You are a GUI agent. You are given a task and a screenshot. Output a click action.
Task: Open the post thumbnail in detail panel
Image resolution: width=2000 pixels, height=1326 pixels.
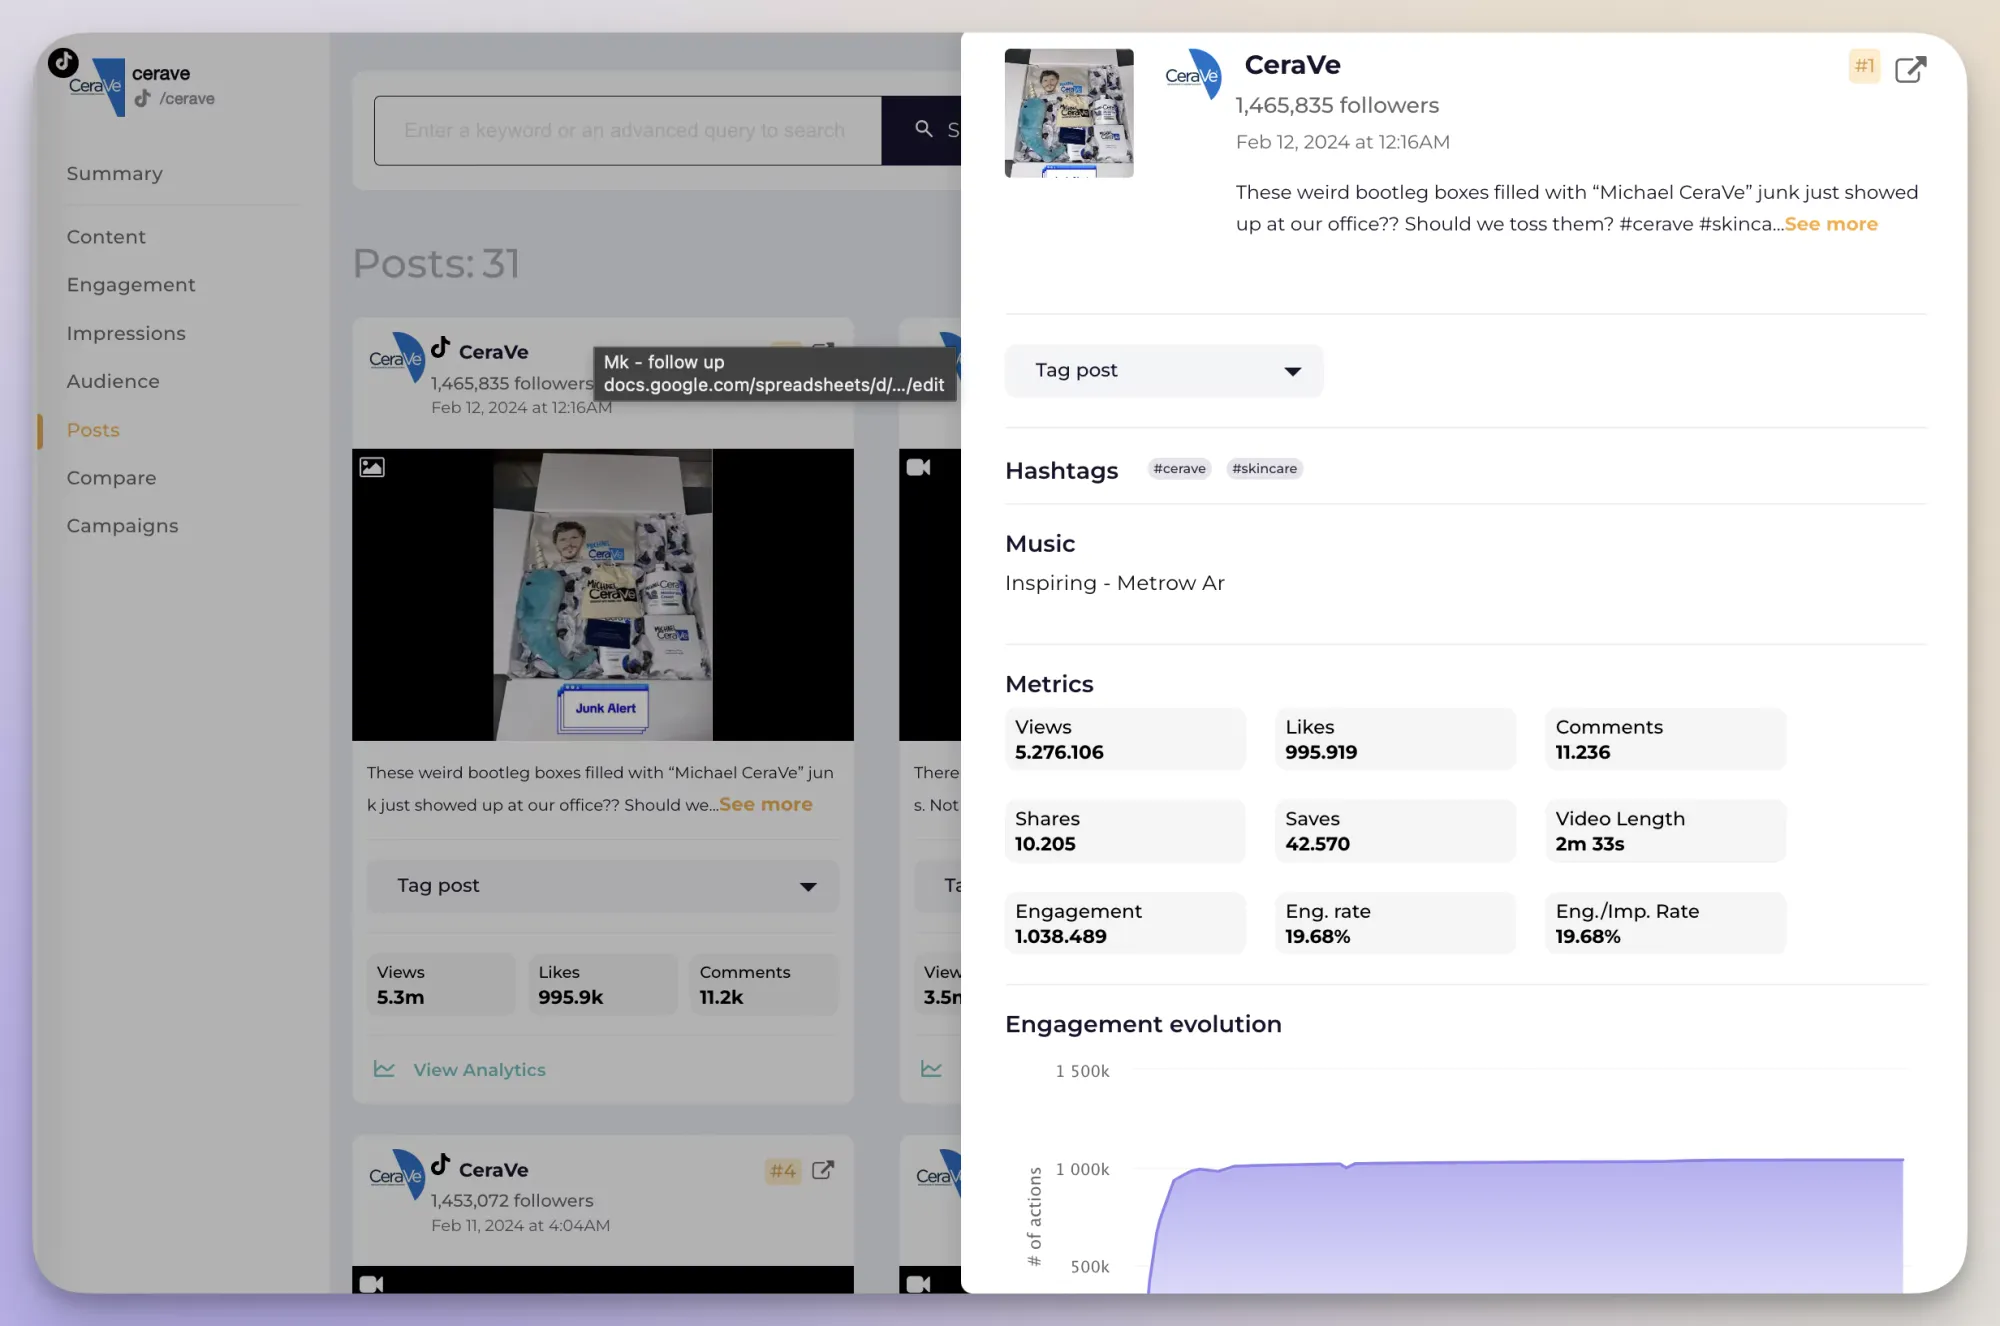pos(1069,113)
